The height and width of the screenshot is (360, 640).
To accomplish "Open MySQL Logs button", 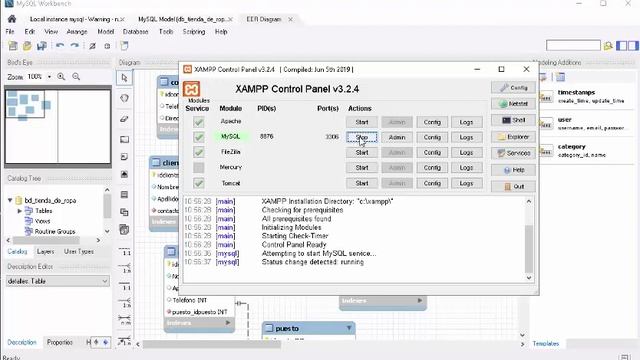I will coord(466,138).
